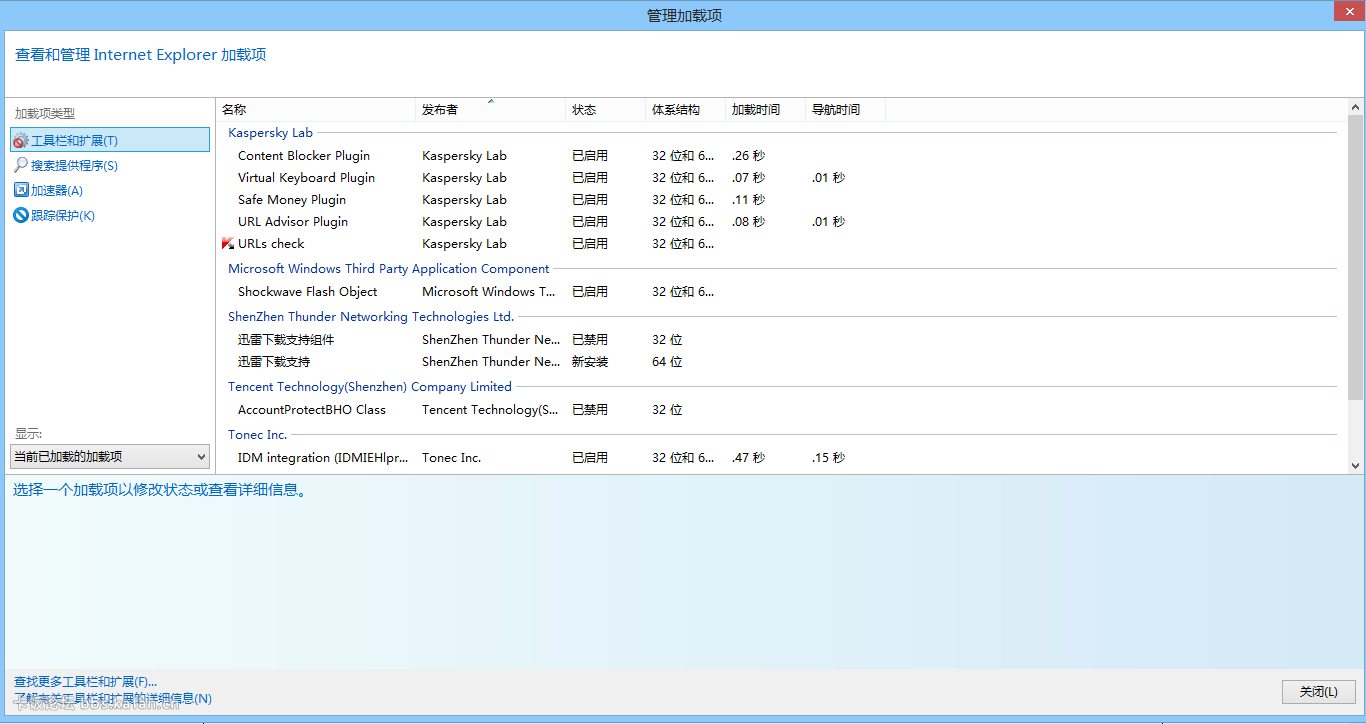This screenshot has width=1366, height=724.
Task: Select 搜索提供程序(S) add-on type
Action: (74, 165)
